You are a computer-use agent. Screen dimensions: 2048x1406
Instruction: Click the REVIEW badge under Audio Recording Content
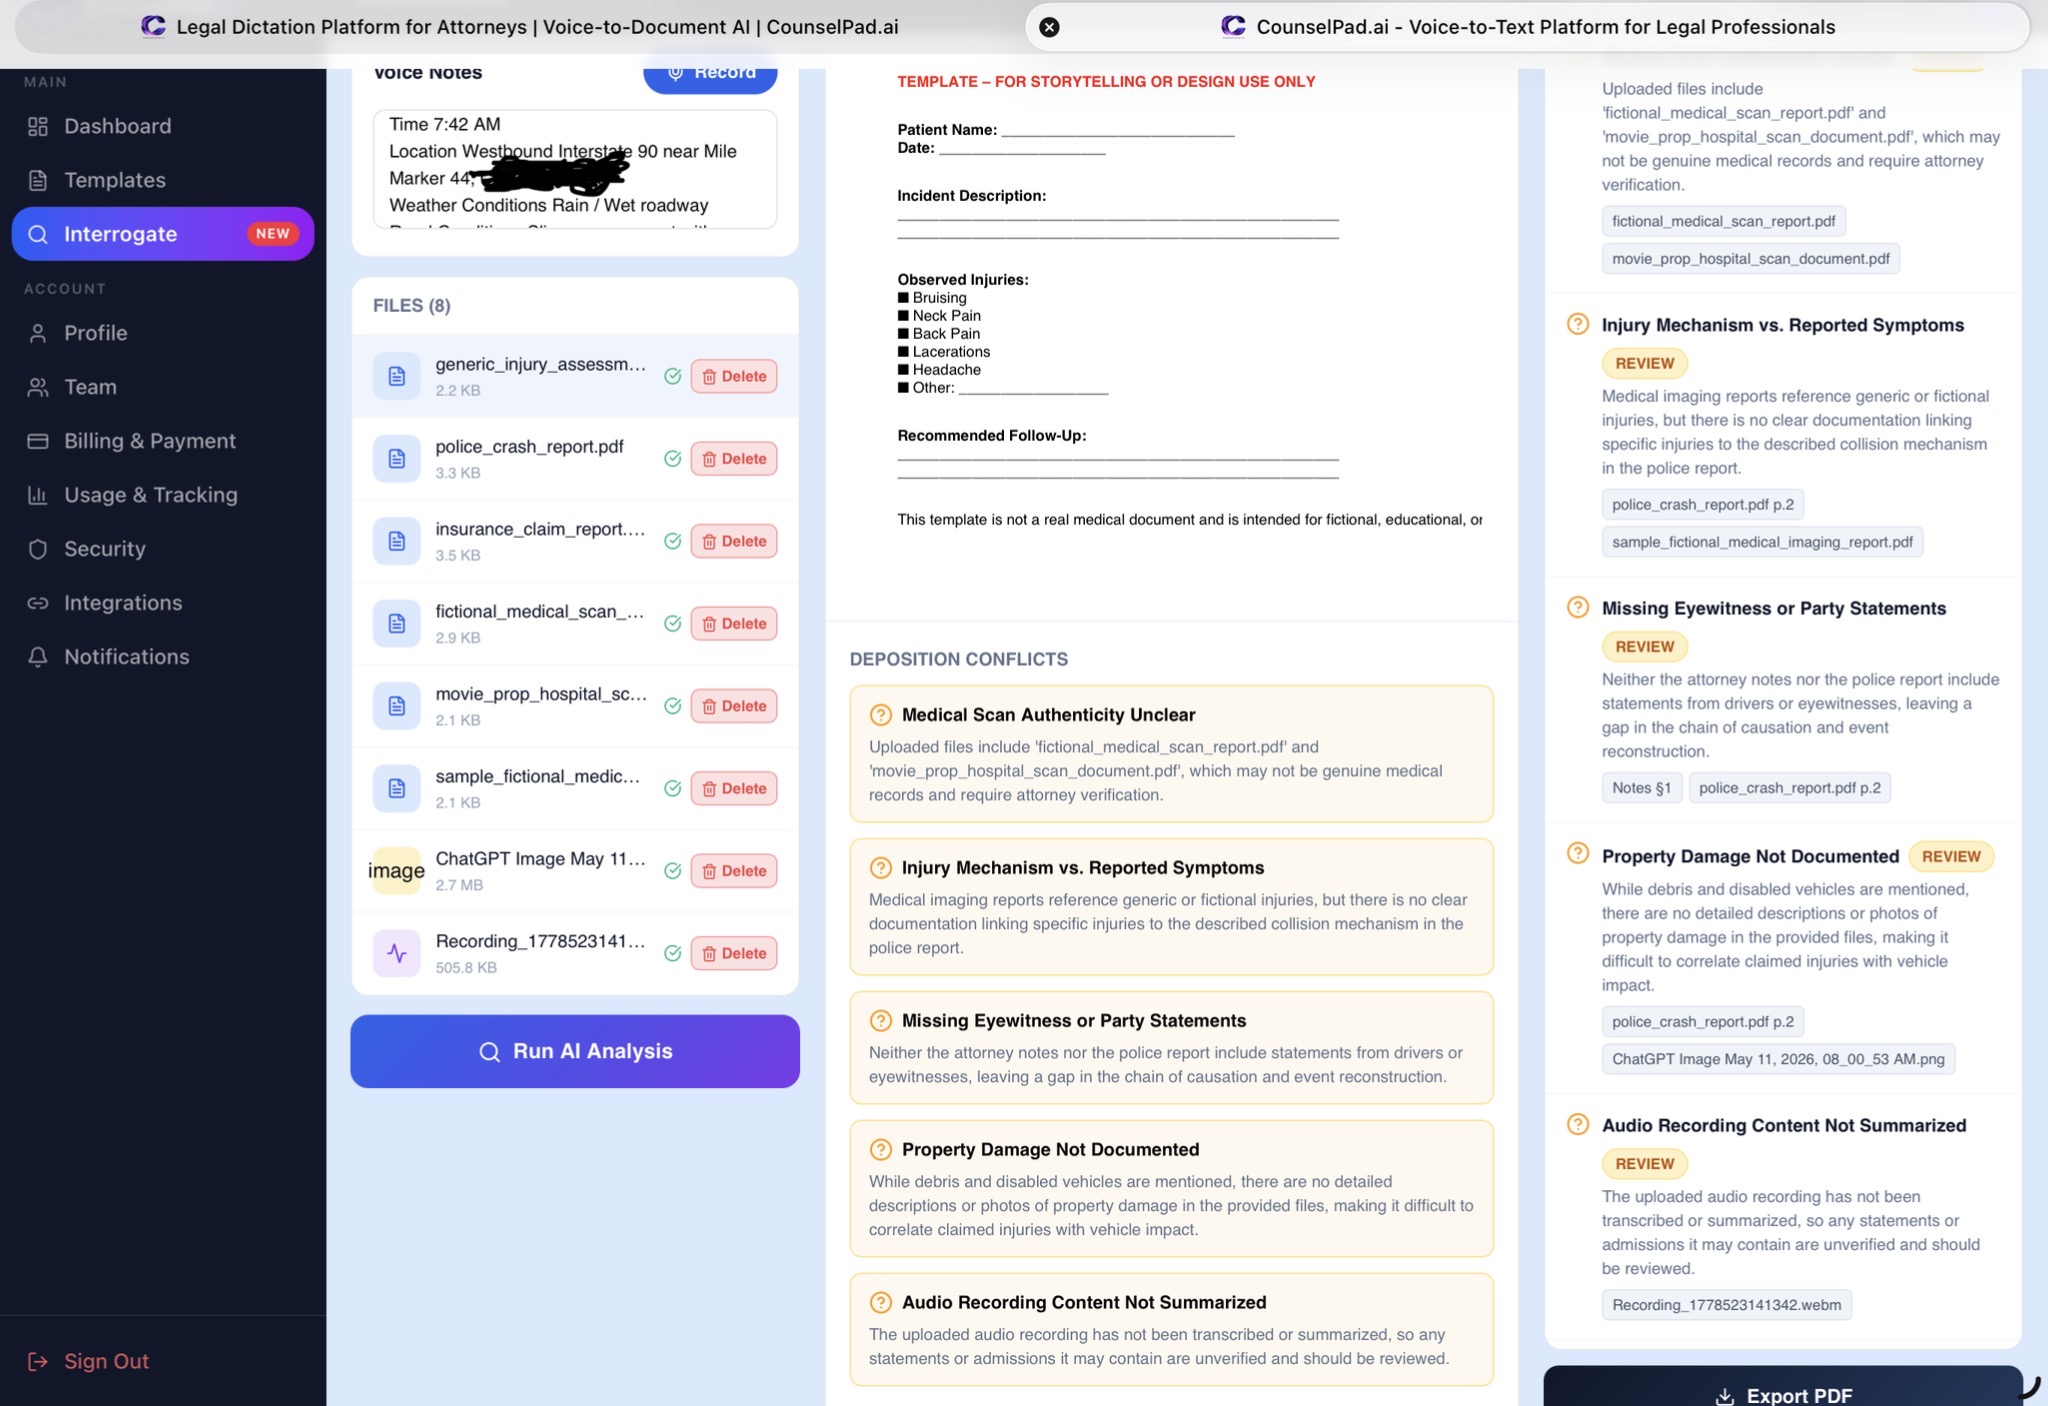1645,1164
